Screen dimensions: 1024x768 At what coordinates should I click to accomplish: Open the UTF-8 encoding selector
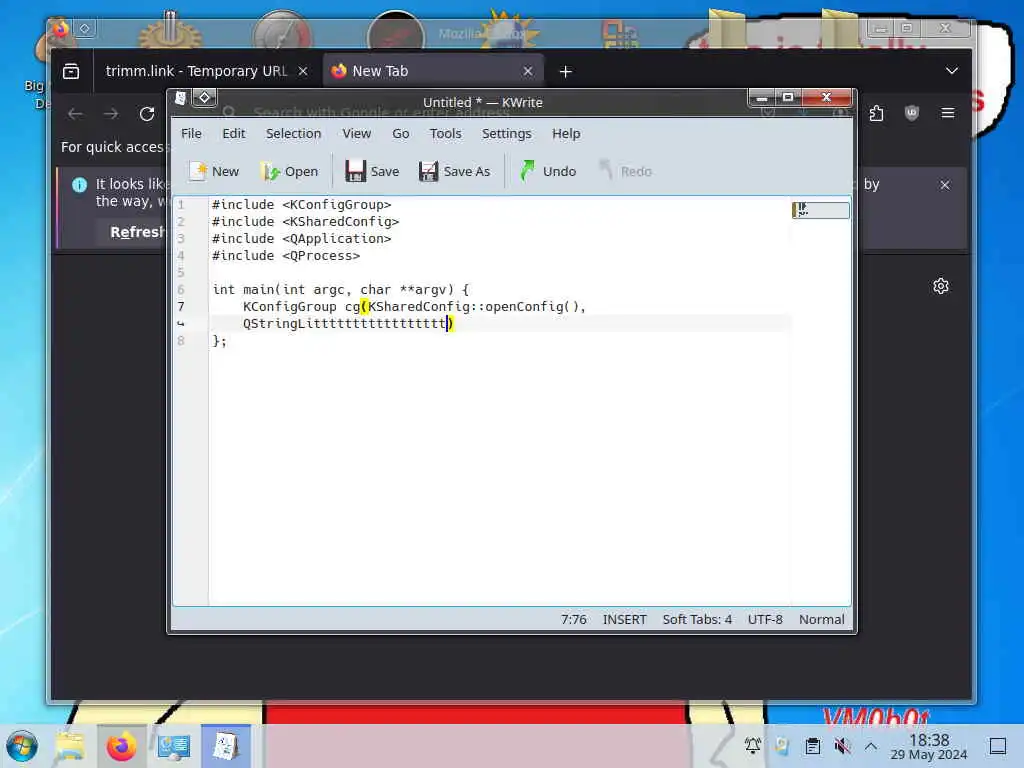pos(765,619)
